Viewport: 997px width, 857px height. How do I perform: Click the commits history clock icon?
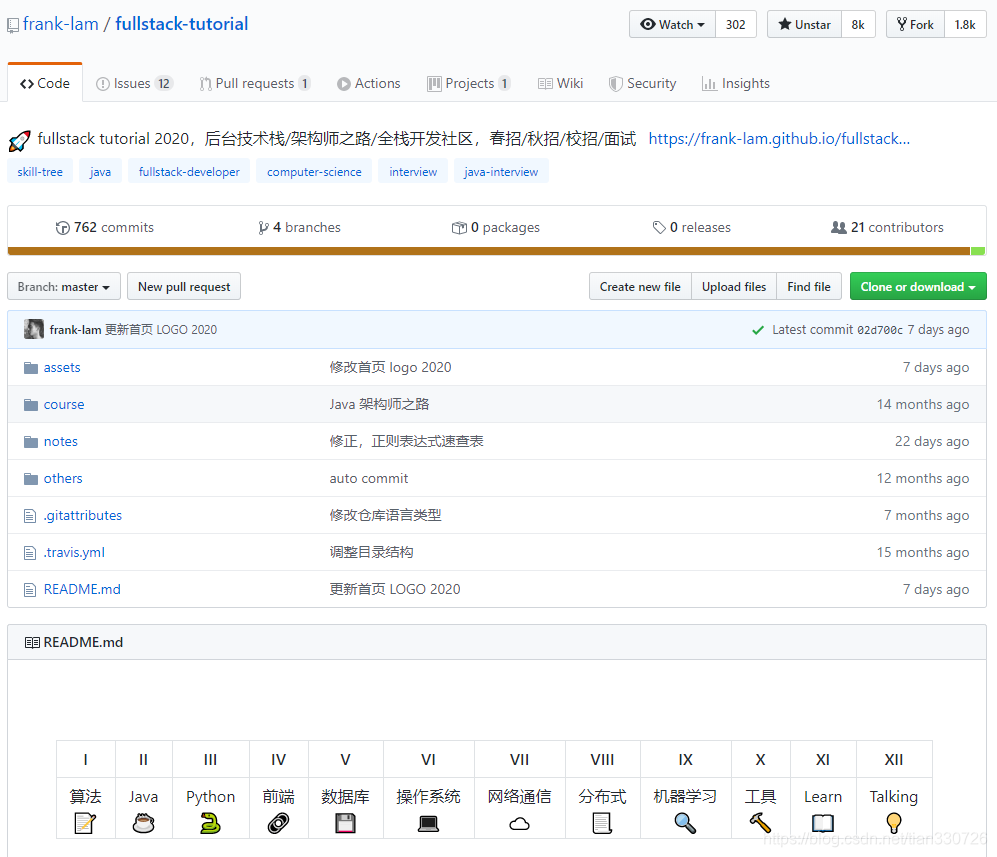click(62, 228)
